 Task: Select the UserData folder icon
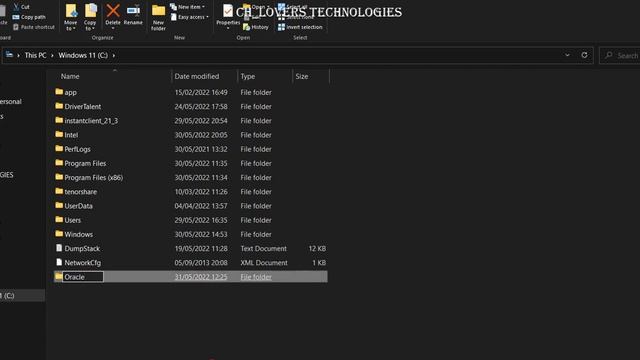coord(59,205)
